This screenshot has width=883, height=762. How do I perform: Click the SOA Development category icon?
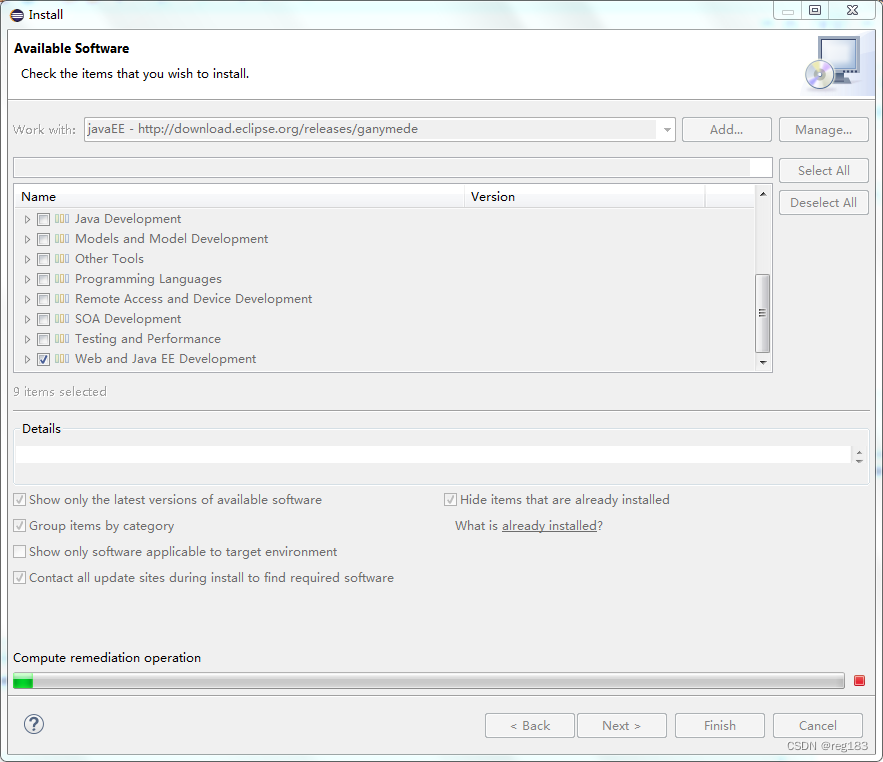coord(62,319)
